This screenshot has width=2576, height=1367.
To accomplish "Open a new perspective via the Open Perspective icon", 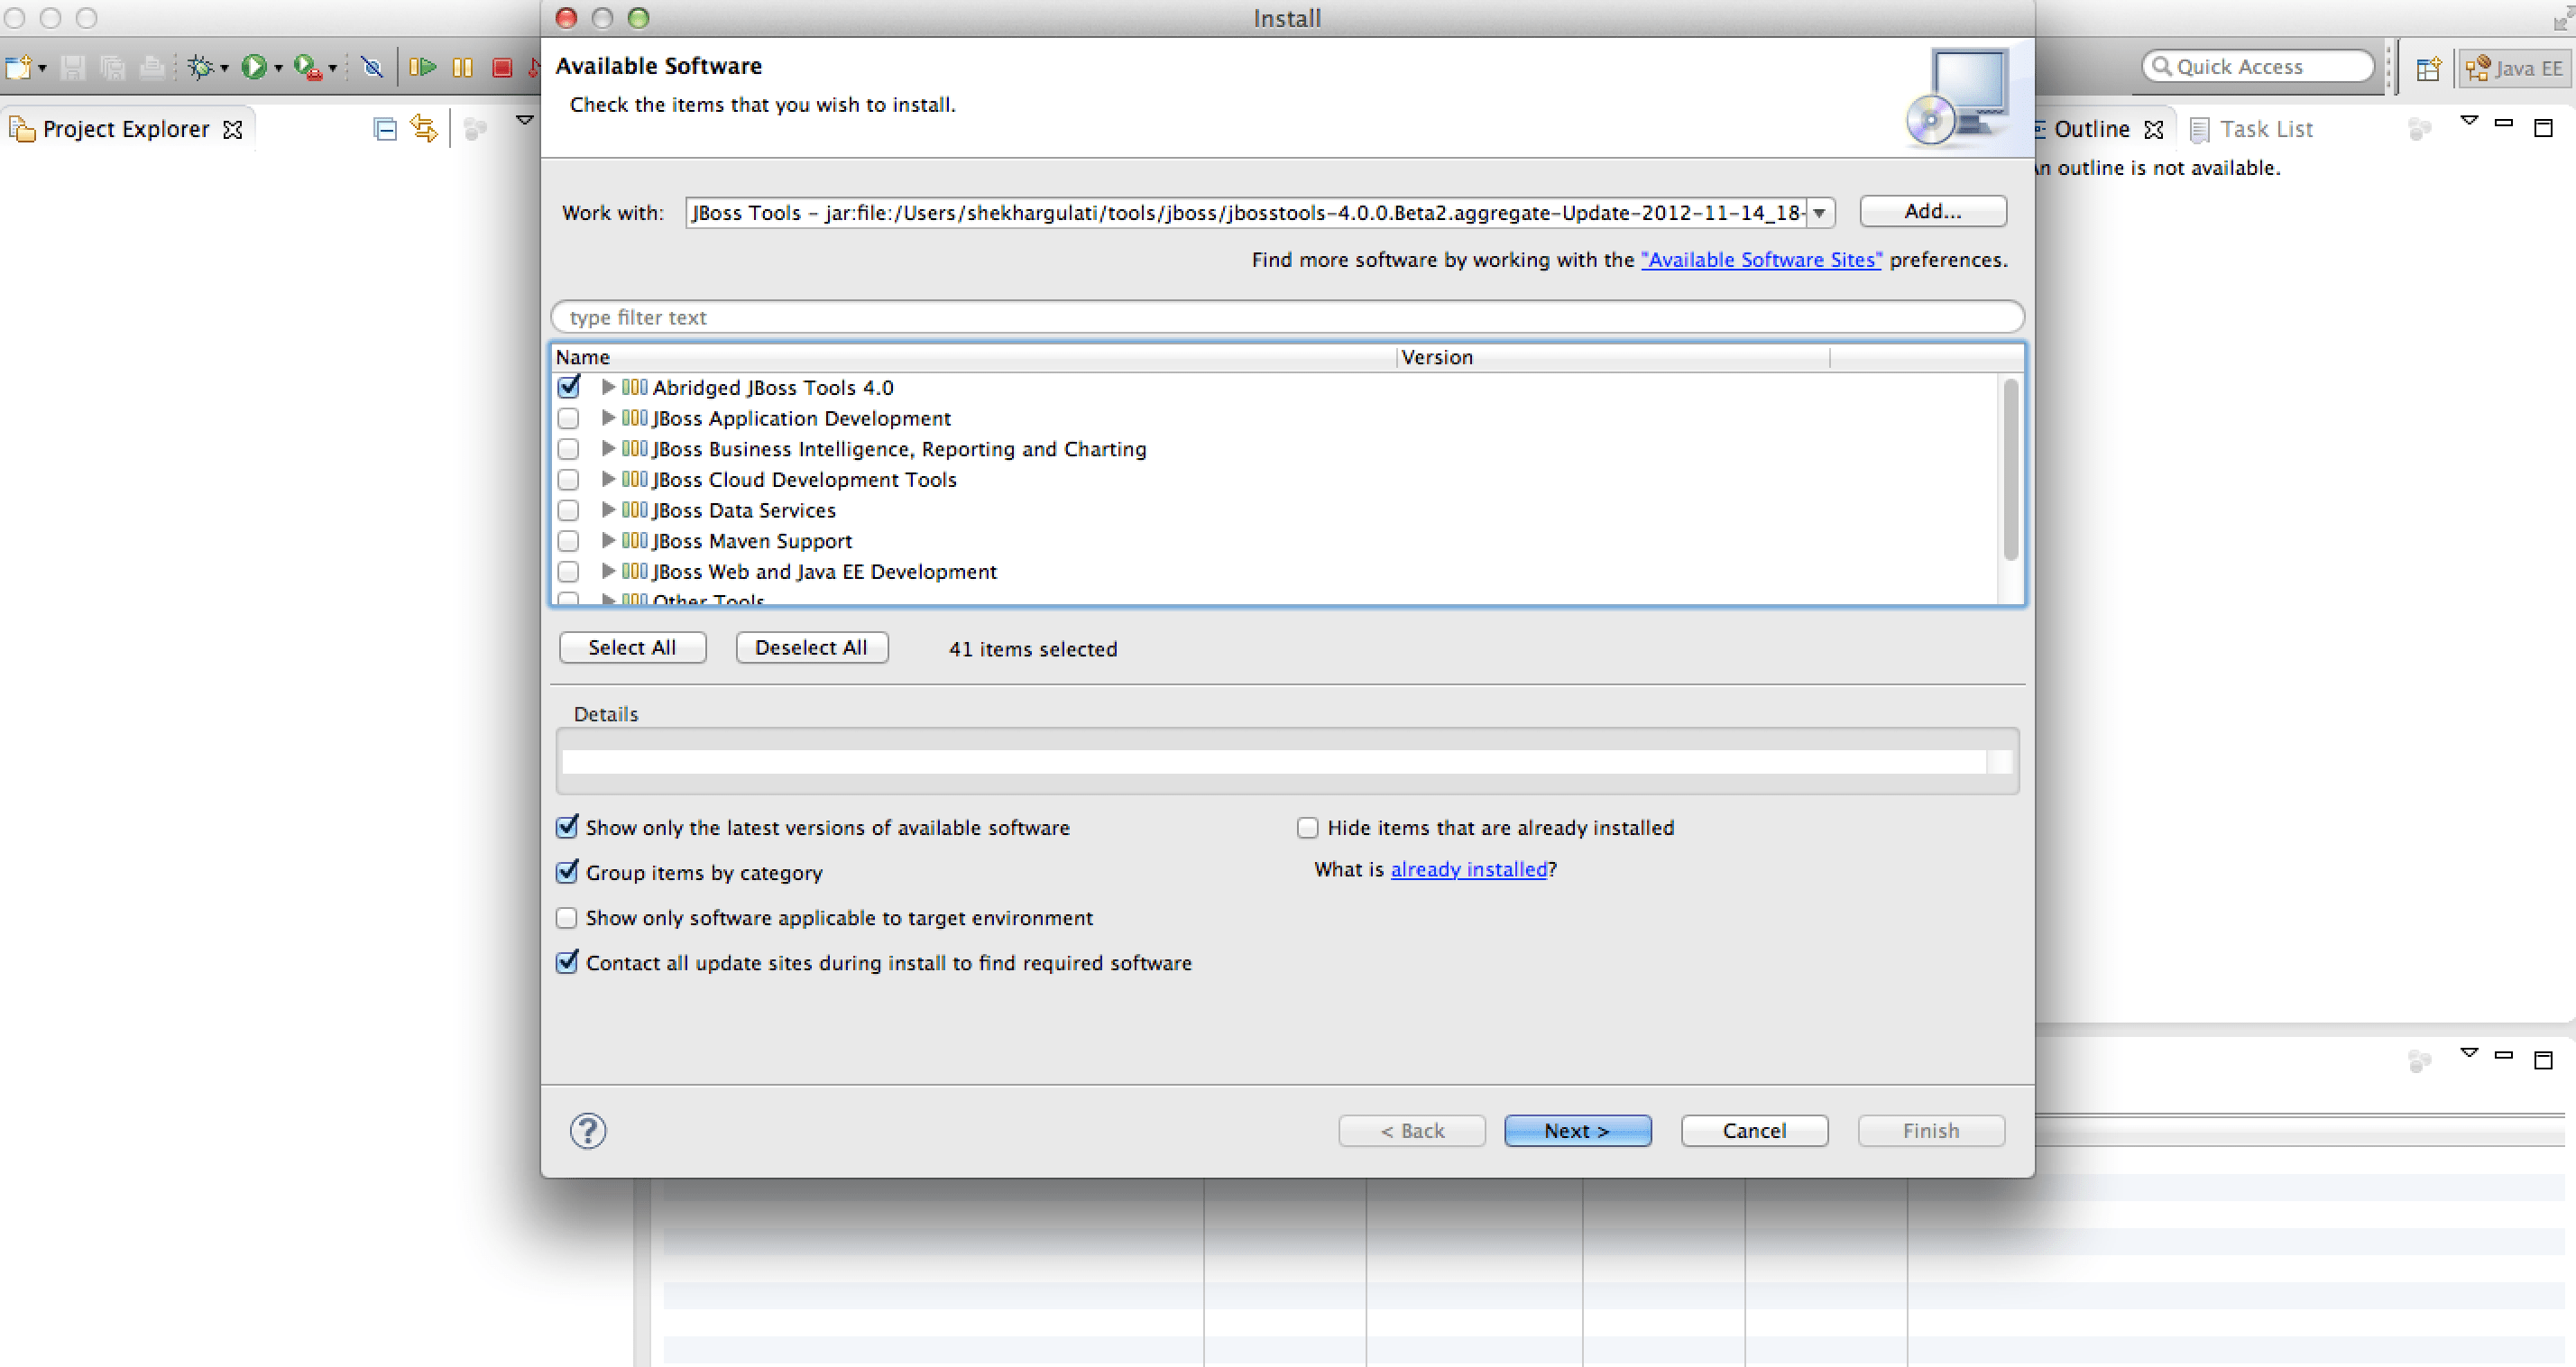I will coord(2429,67).
